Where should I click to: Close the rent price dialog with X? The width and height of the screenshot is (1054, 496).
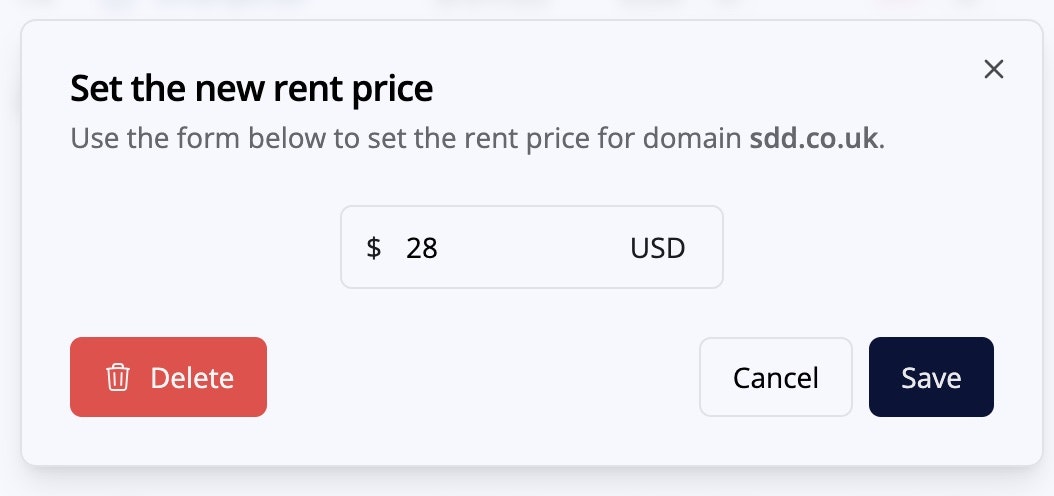[x=993, y=69]
